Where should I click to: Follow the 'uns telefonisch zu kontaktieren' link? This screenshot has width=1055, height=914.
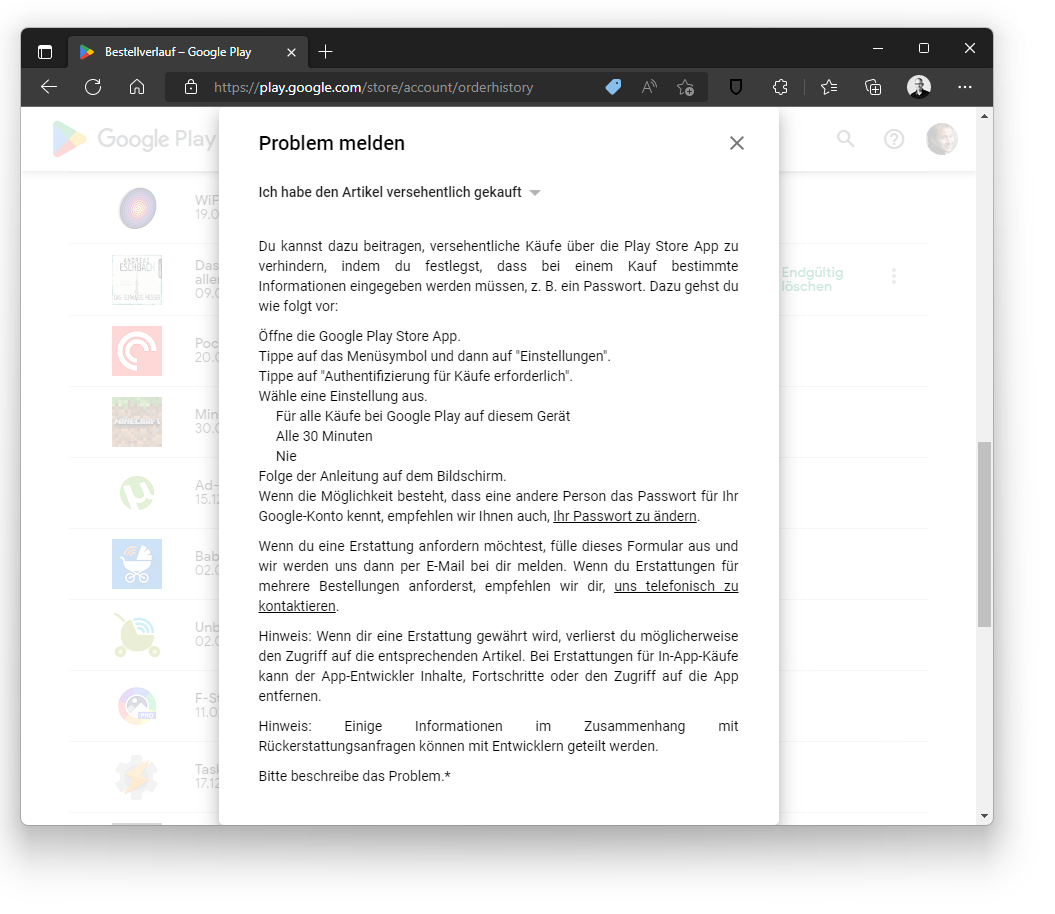point(676,587)
